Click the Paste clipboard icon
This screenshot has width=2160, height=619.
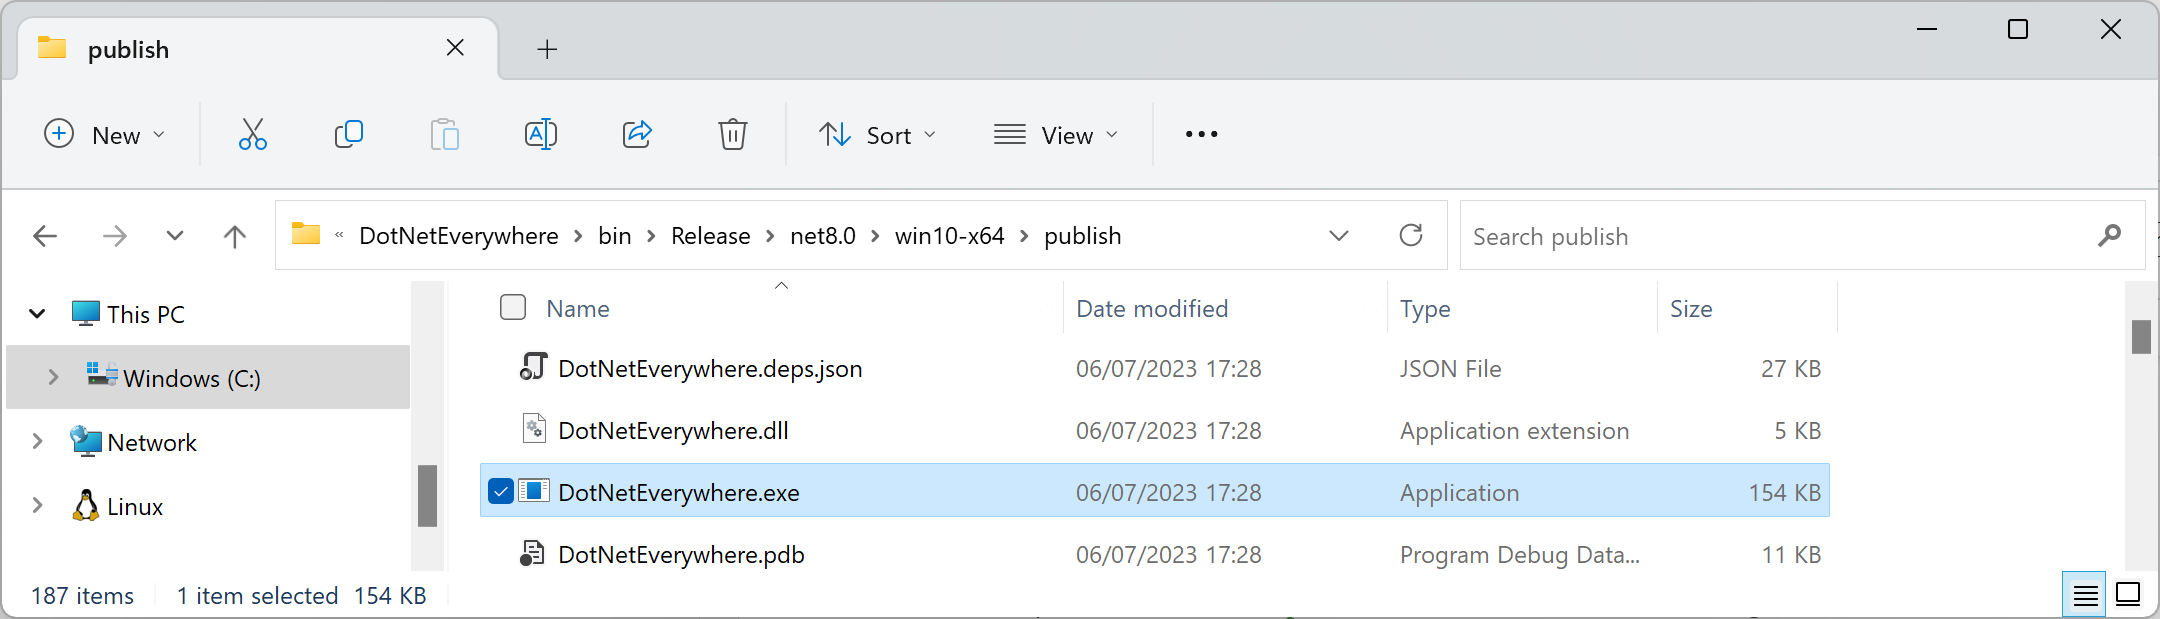tap(444, 134)
